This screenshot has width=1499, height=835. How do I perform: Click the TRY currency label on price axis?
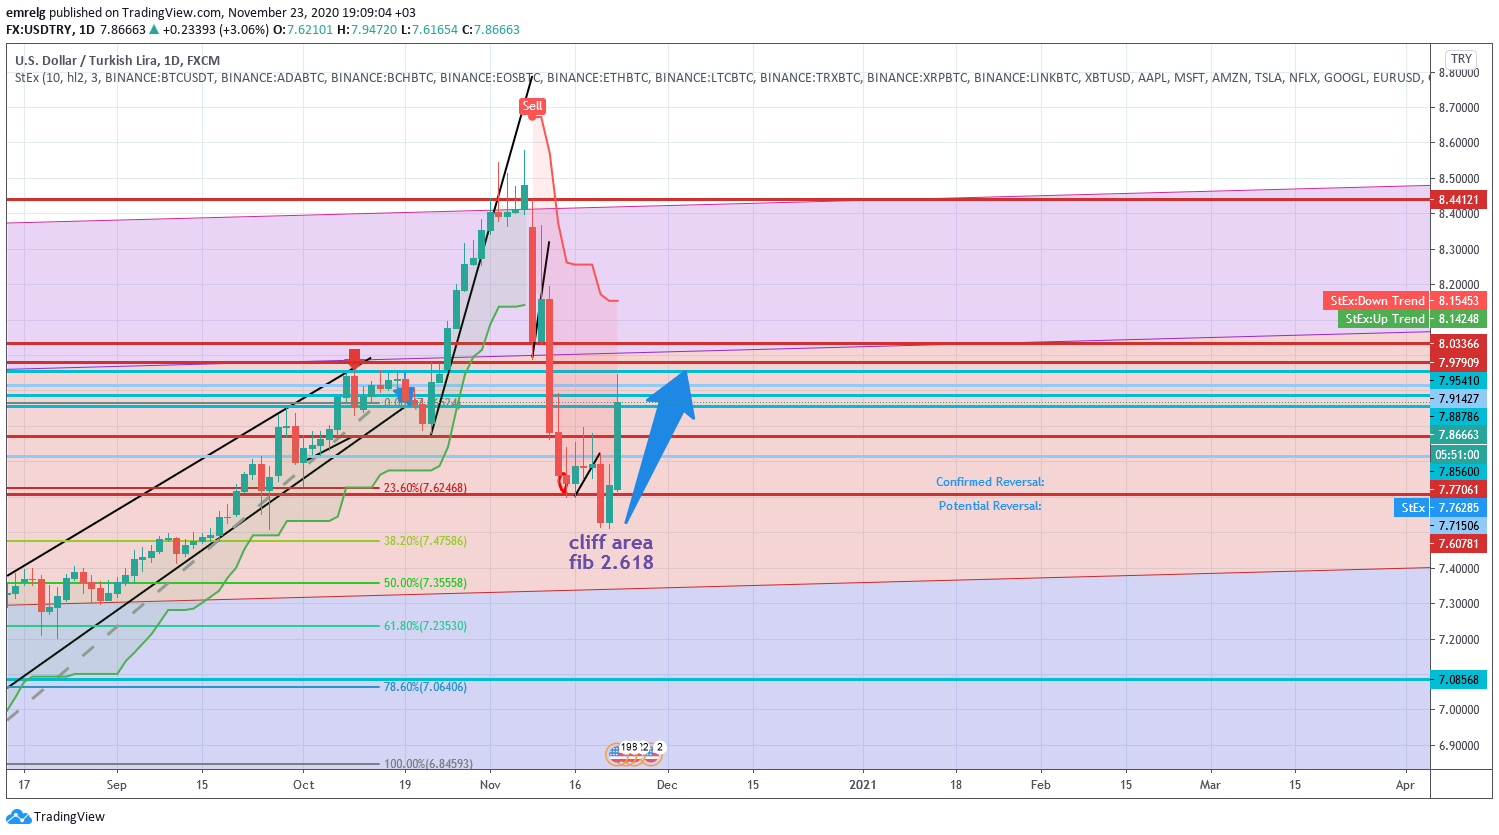pyautogui.click(x=1461, y=59)
